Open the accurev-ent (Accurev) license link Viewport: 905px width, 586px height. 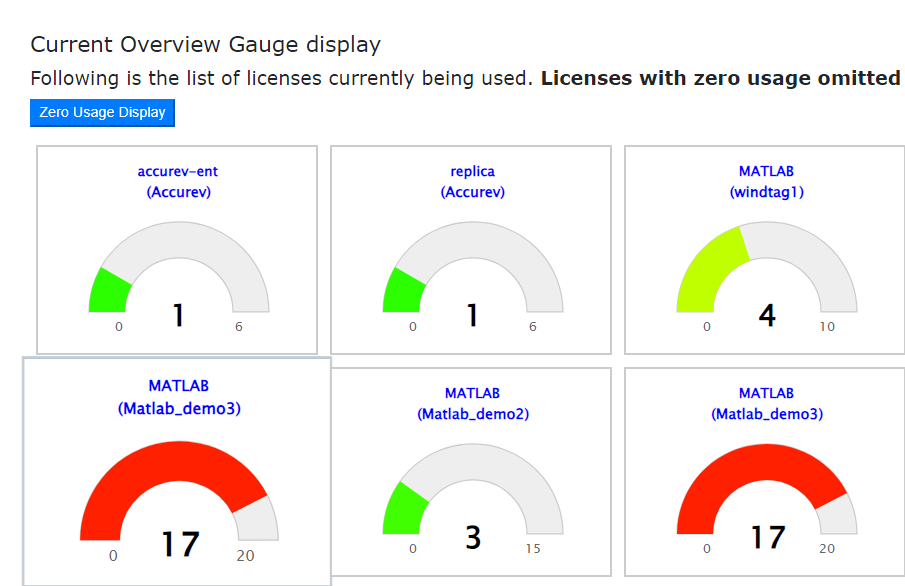click(x=176, y=180)
